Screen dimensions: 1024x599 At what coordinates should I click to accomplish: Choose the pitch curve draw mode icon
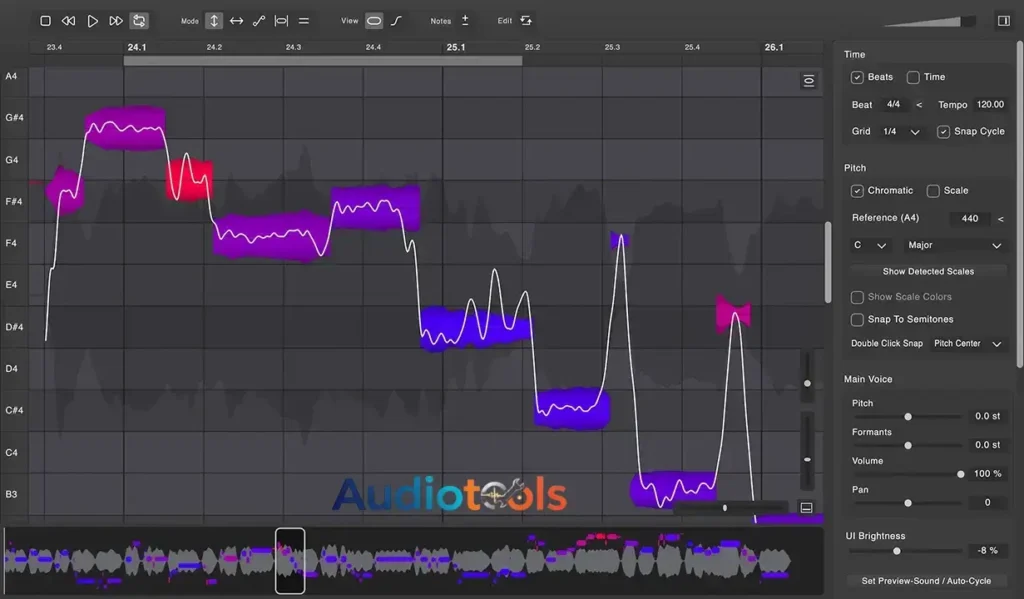[259, 20]
